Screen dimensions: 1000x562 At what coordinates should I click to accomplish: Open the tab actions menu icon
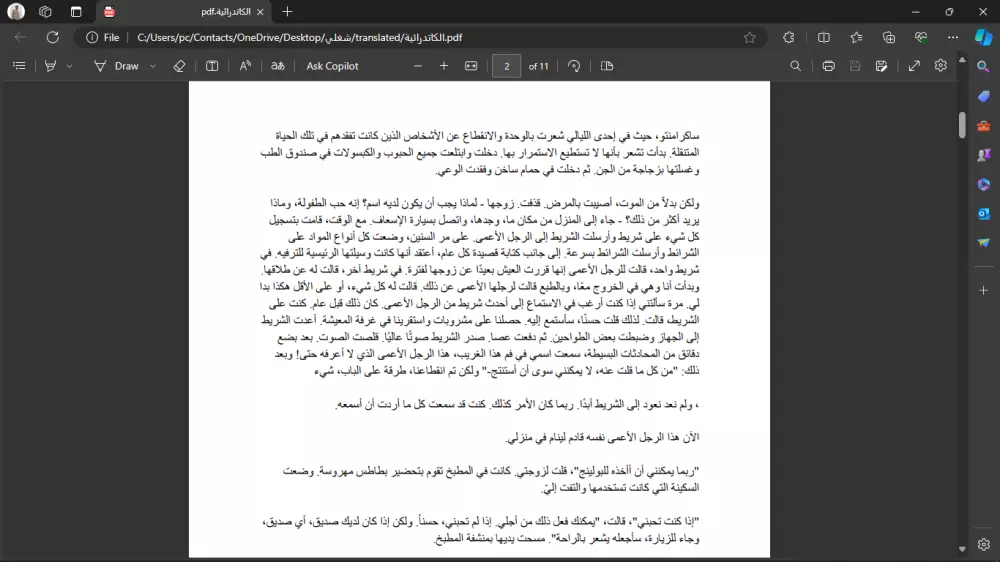point(76,11)
